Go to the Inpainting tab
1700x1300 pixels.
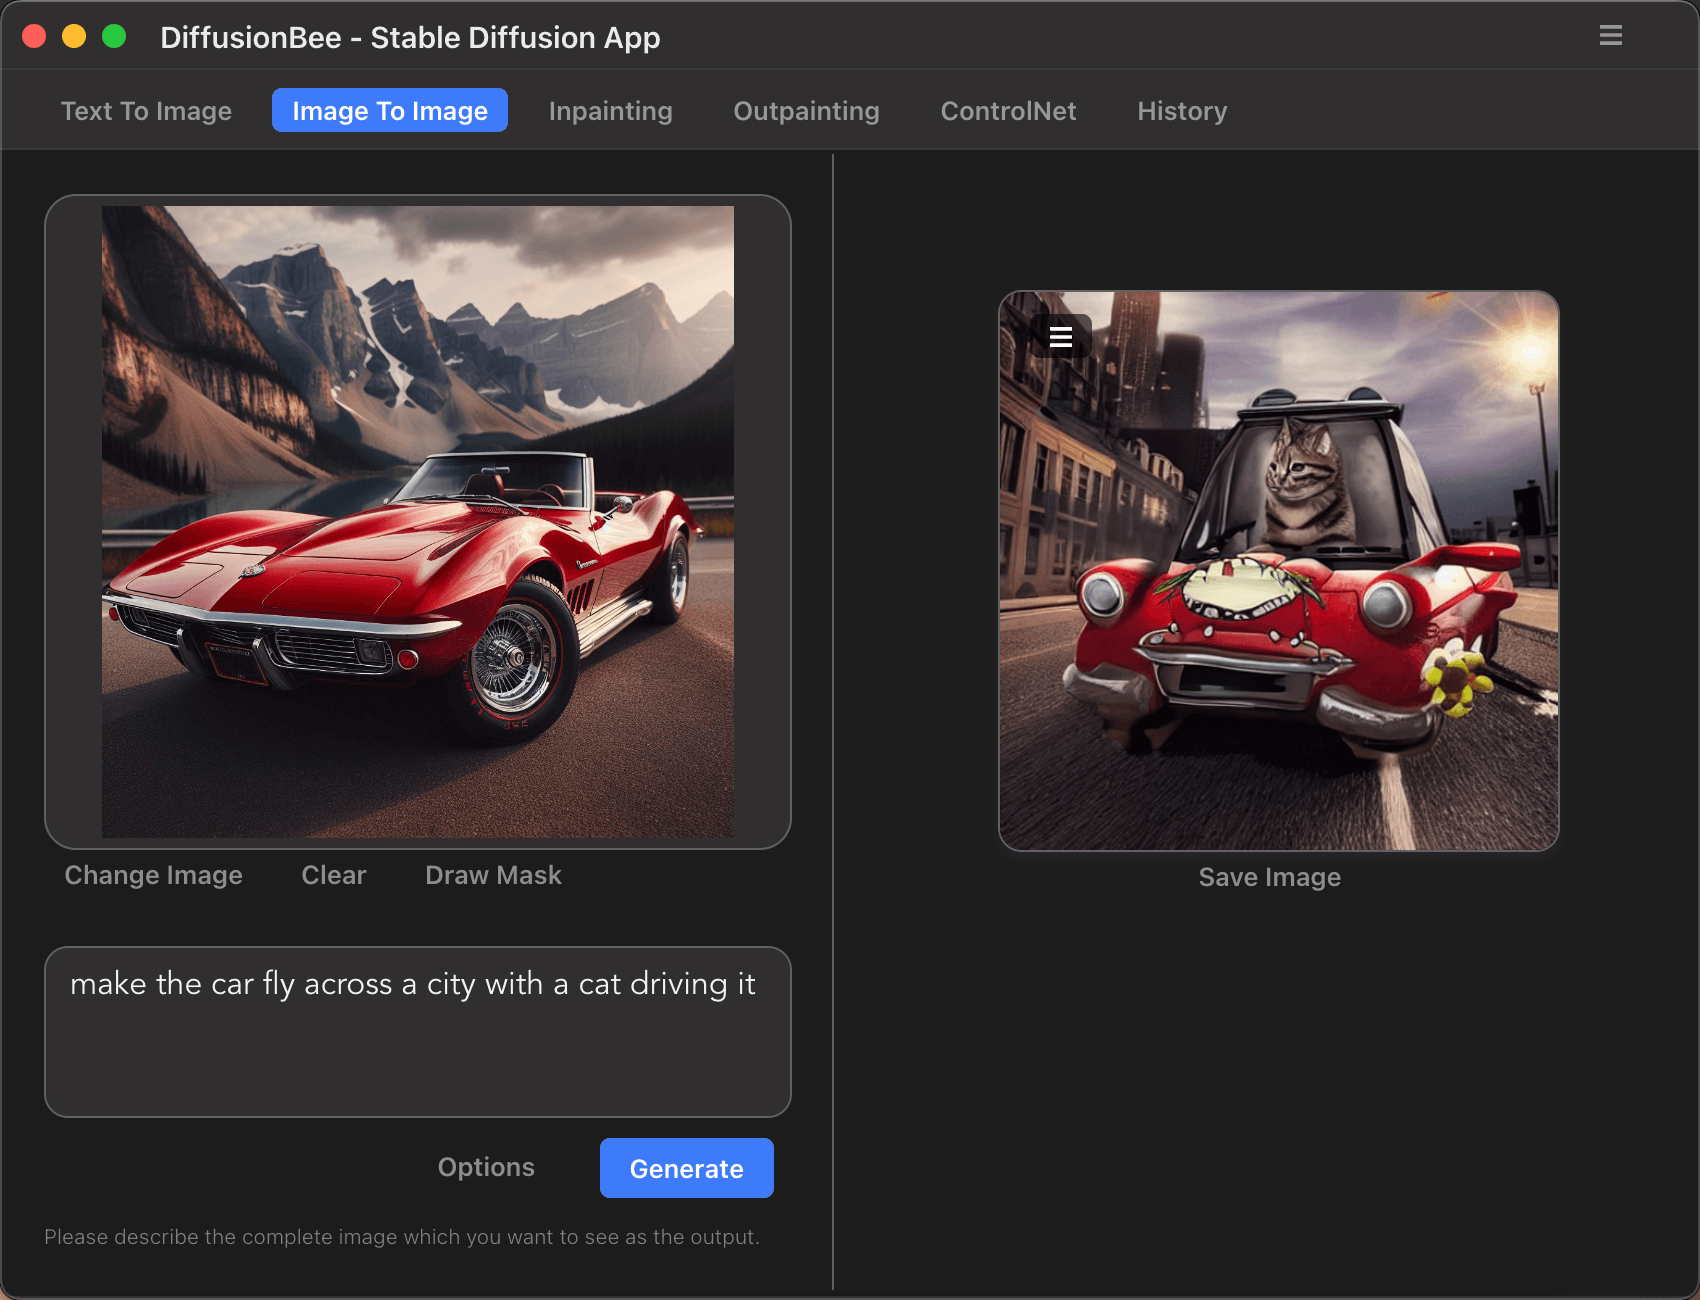(x=610, y=111)
